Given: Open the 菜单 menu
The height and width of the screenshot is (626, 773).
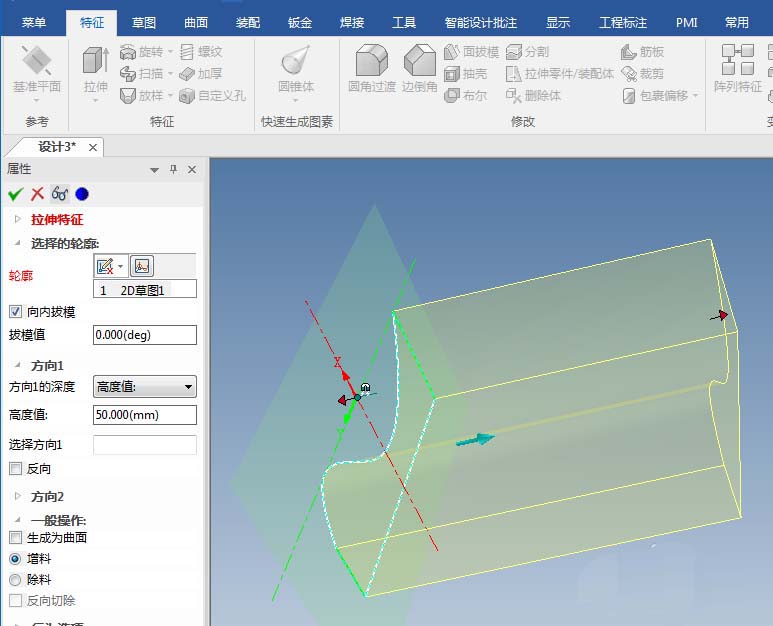Looking at the screenshot, I should point(34,23).
